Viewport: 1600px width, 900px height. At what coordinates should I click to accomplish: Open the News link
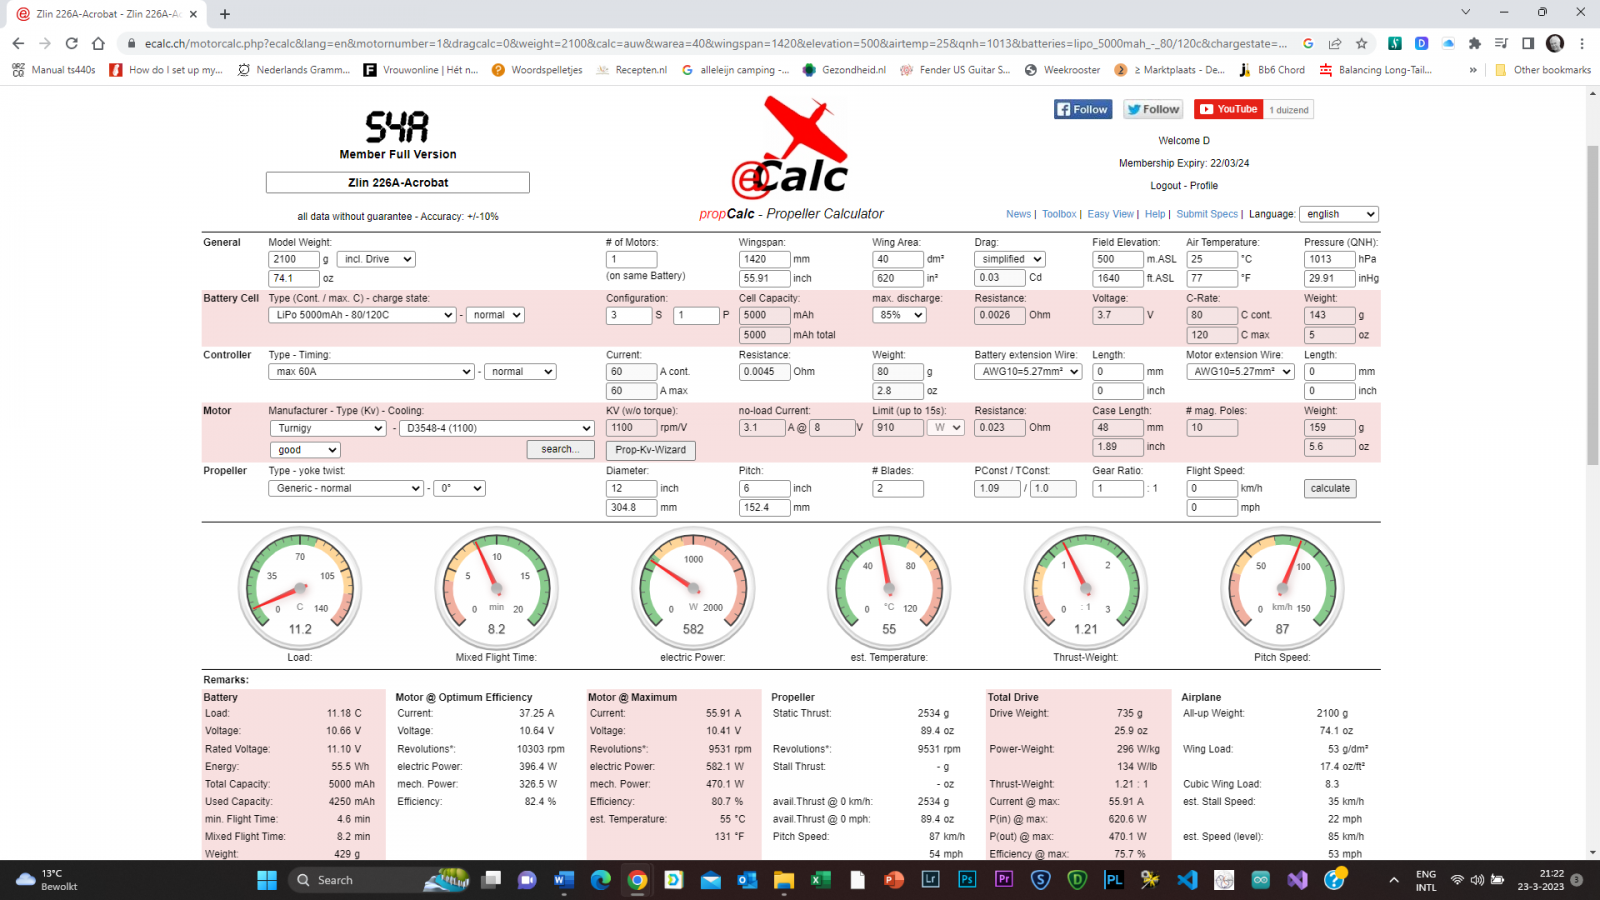tap(1018, 214)
